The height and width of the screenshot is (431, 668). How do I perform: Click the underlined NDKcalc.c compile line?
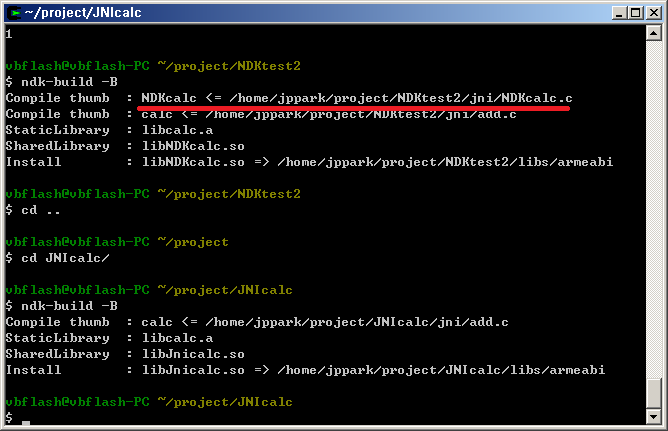pyautogui.click(x=289, y=98)
